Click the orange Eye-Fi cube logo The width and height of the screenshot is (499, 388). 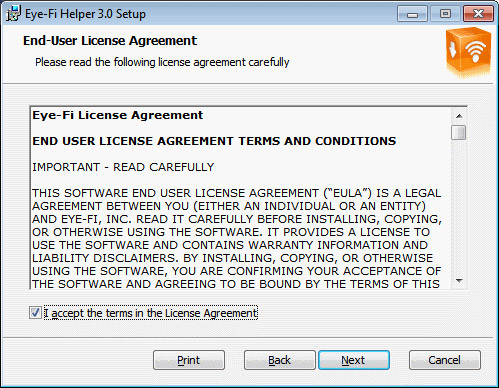click(469, 52)
